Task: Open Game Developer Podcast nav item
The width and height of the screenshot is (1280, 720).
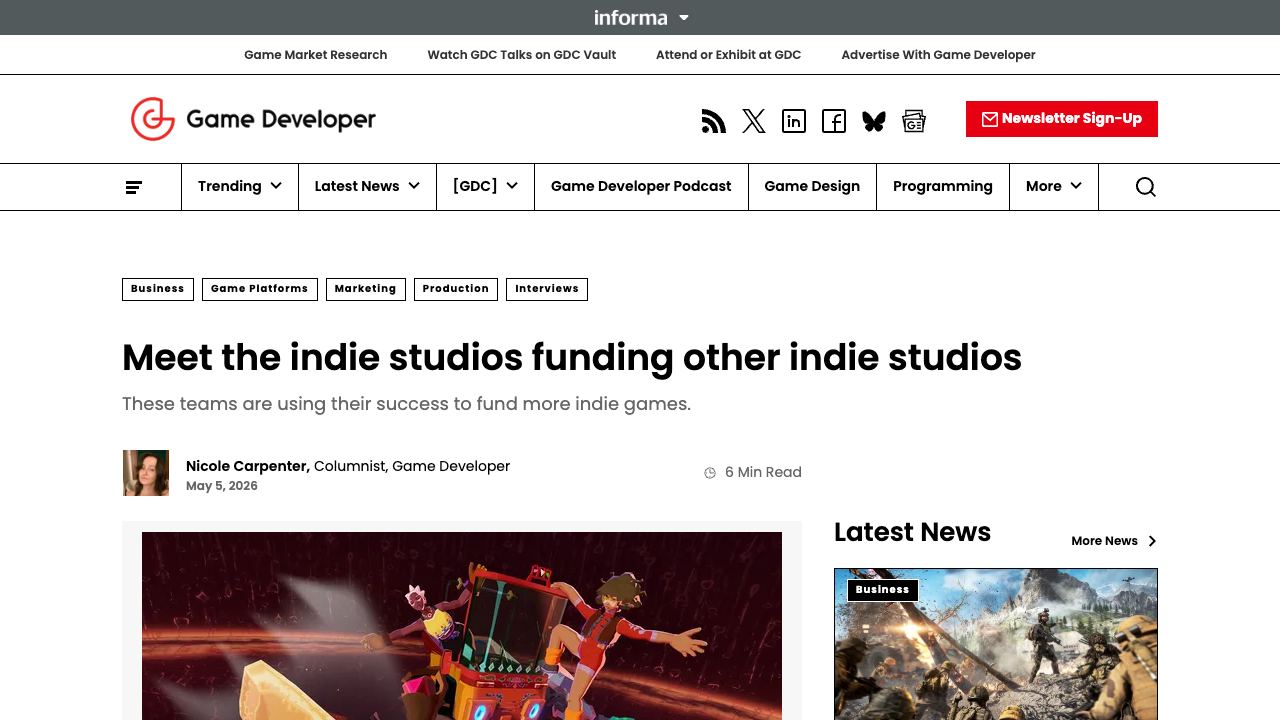Action: click(641, 187)
